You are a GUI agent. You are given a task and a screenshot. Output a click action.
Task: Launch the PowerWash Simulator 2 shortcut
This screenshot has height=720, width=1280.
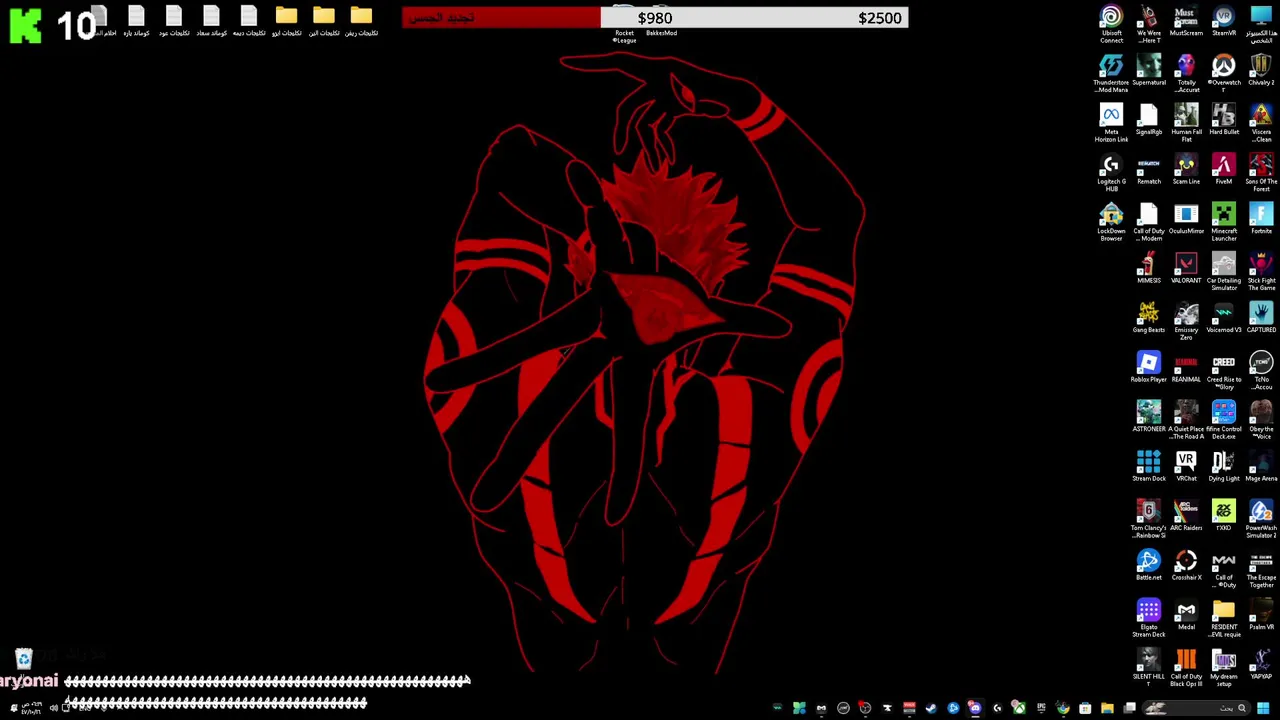(x=1261, y=520)
